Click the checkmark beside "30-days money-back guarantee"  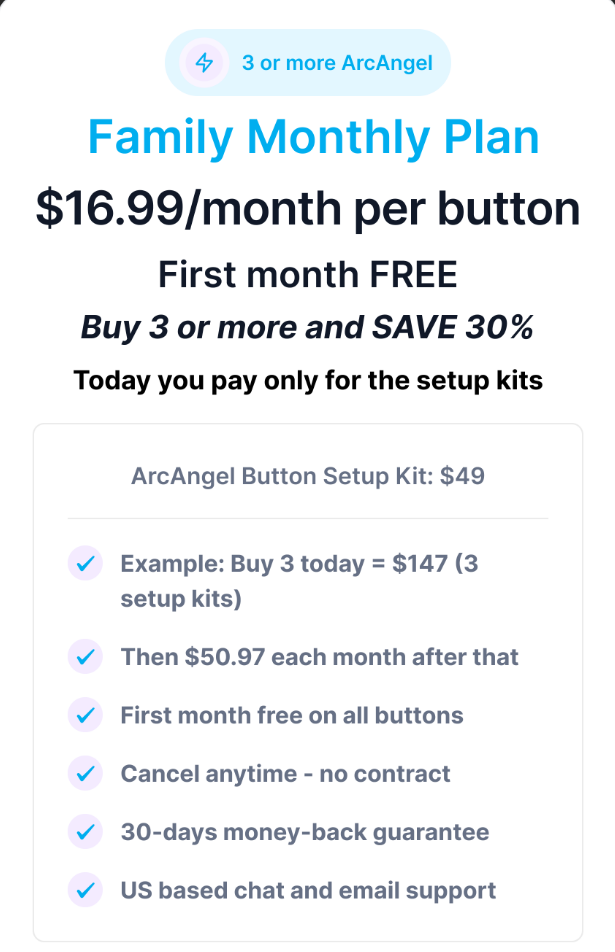(85, 831)
